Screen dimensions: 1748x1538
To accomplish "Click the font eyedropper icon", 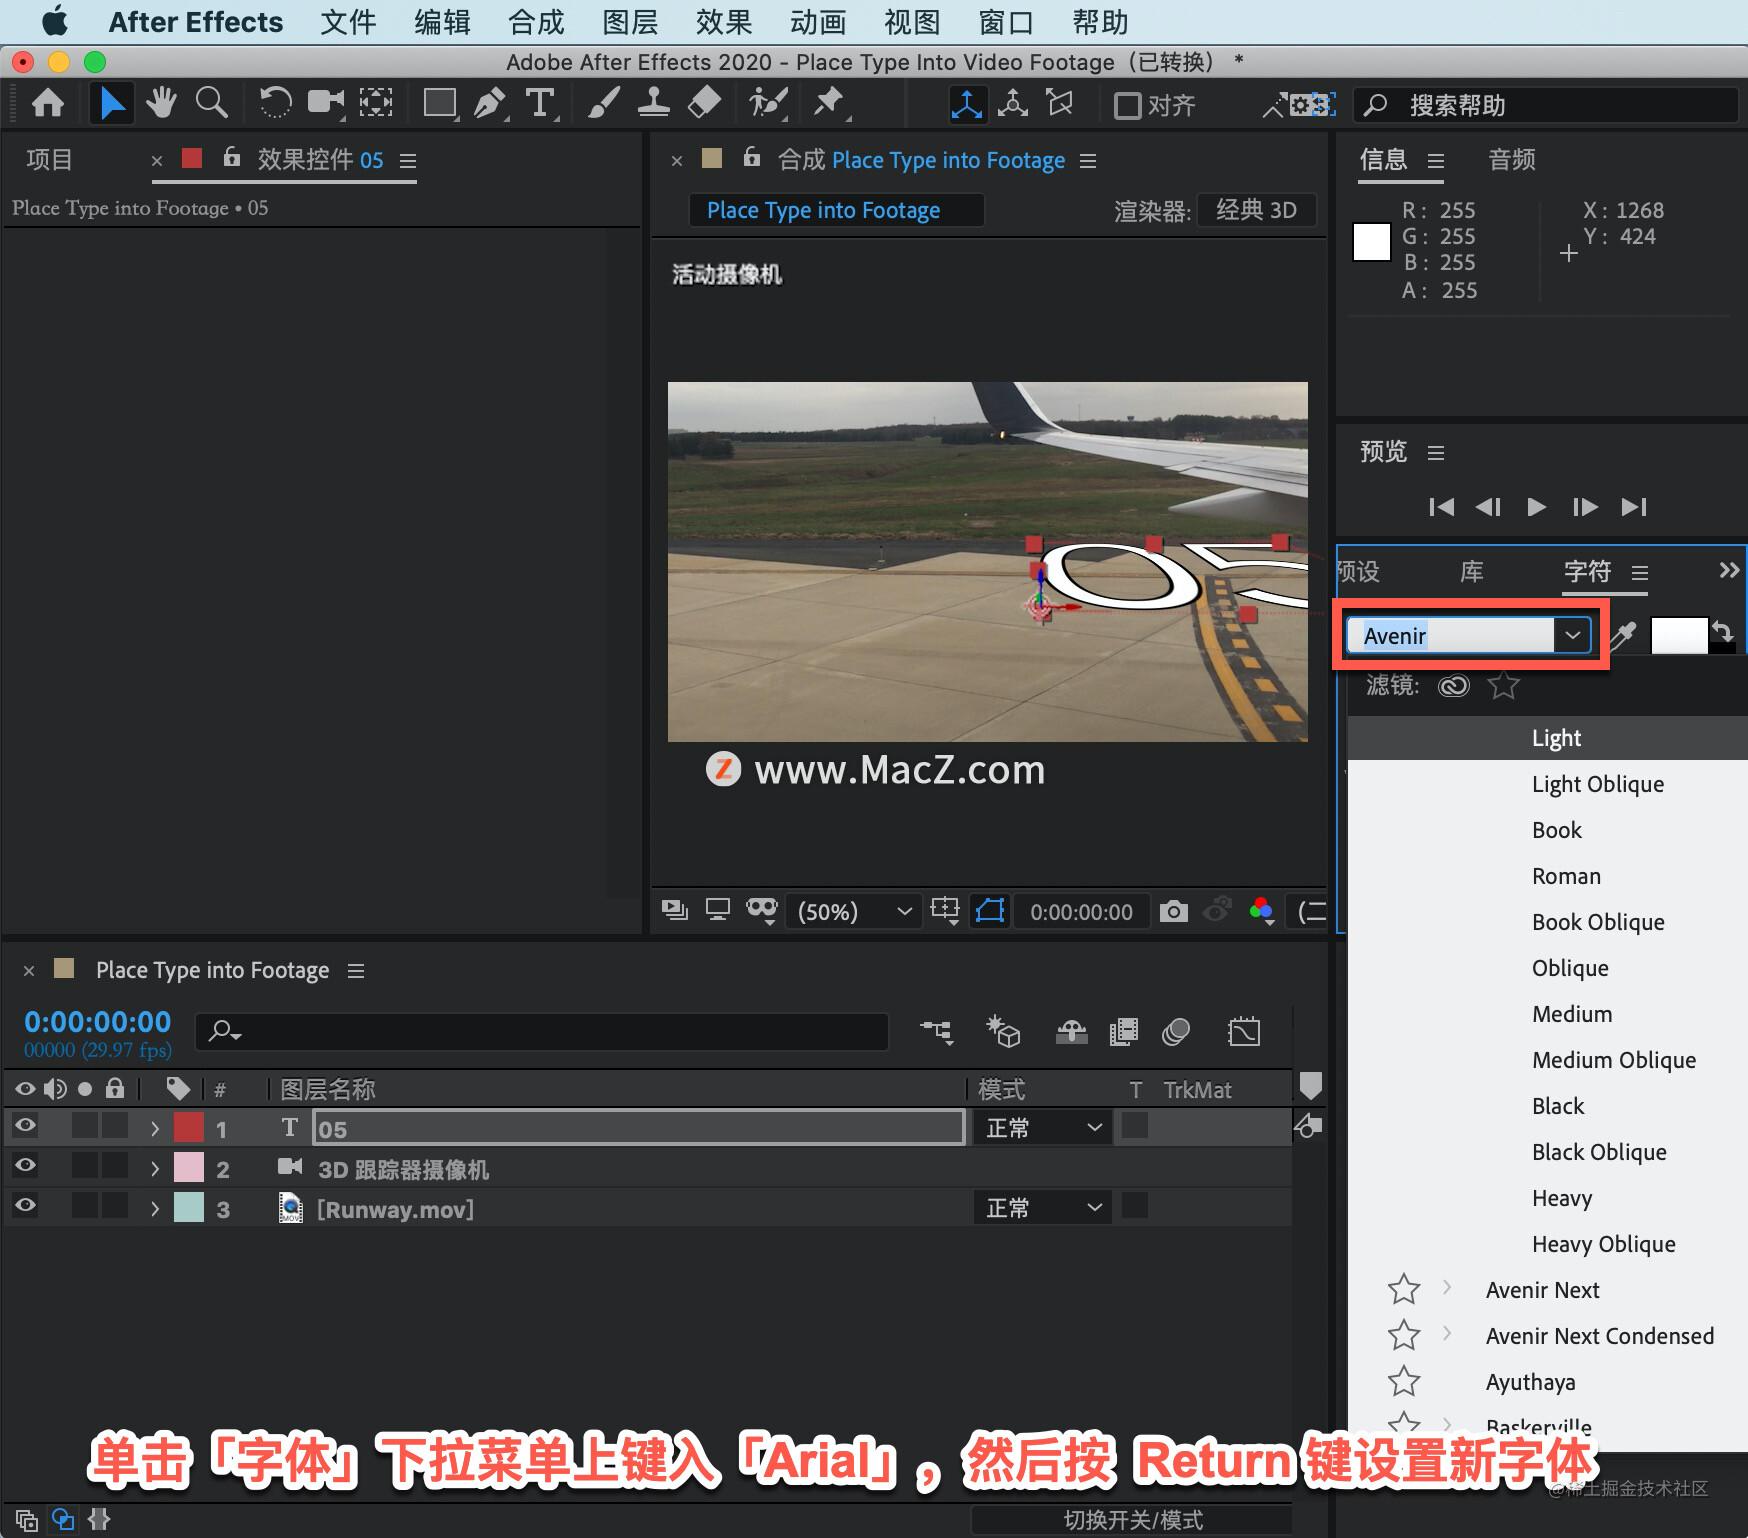I will click(x=1622, y=635).
